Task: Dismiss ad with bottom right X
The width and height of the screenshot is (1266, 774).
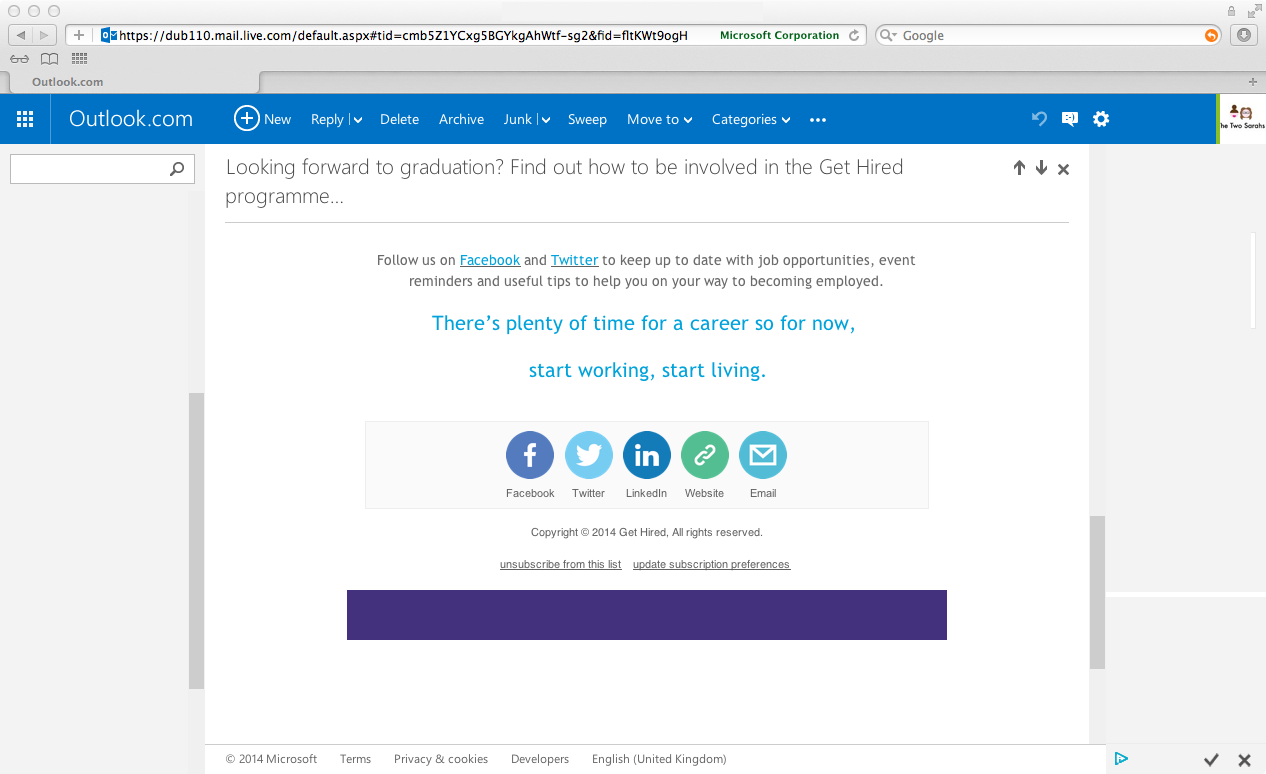Action: pos(1244,760)
